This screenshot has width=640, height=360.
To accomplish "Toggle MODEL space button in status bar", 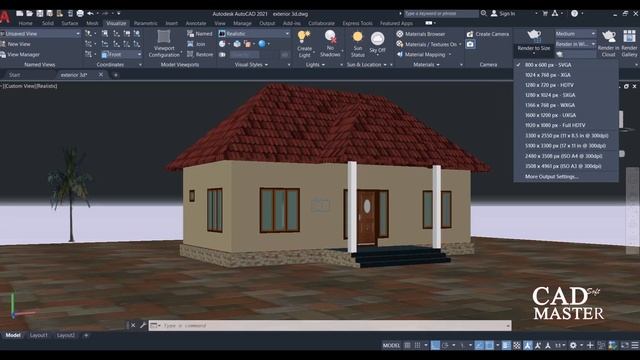I will click(391, 345).
